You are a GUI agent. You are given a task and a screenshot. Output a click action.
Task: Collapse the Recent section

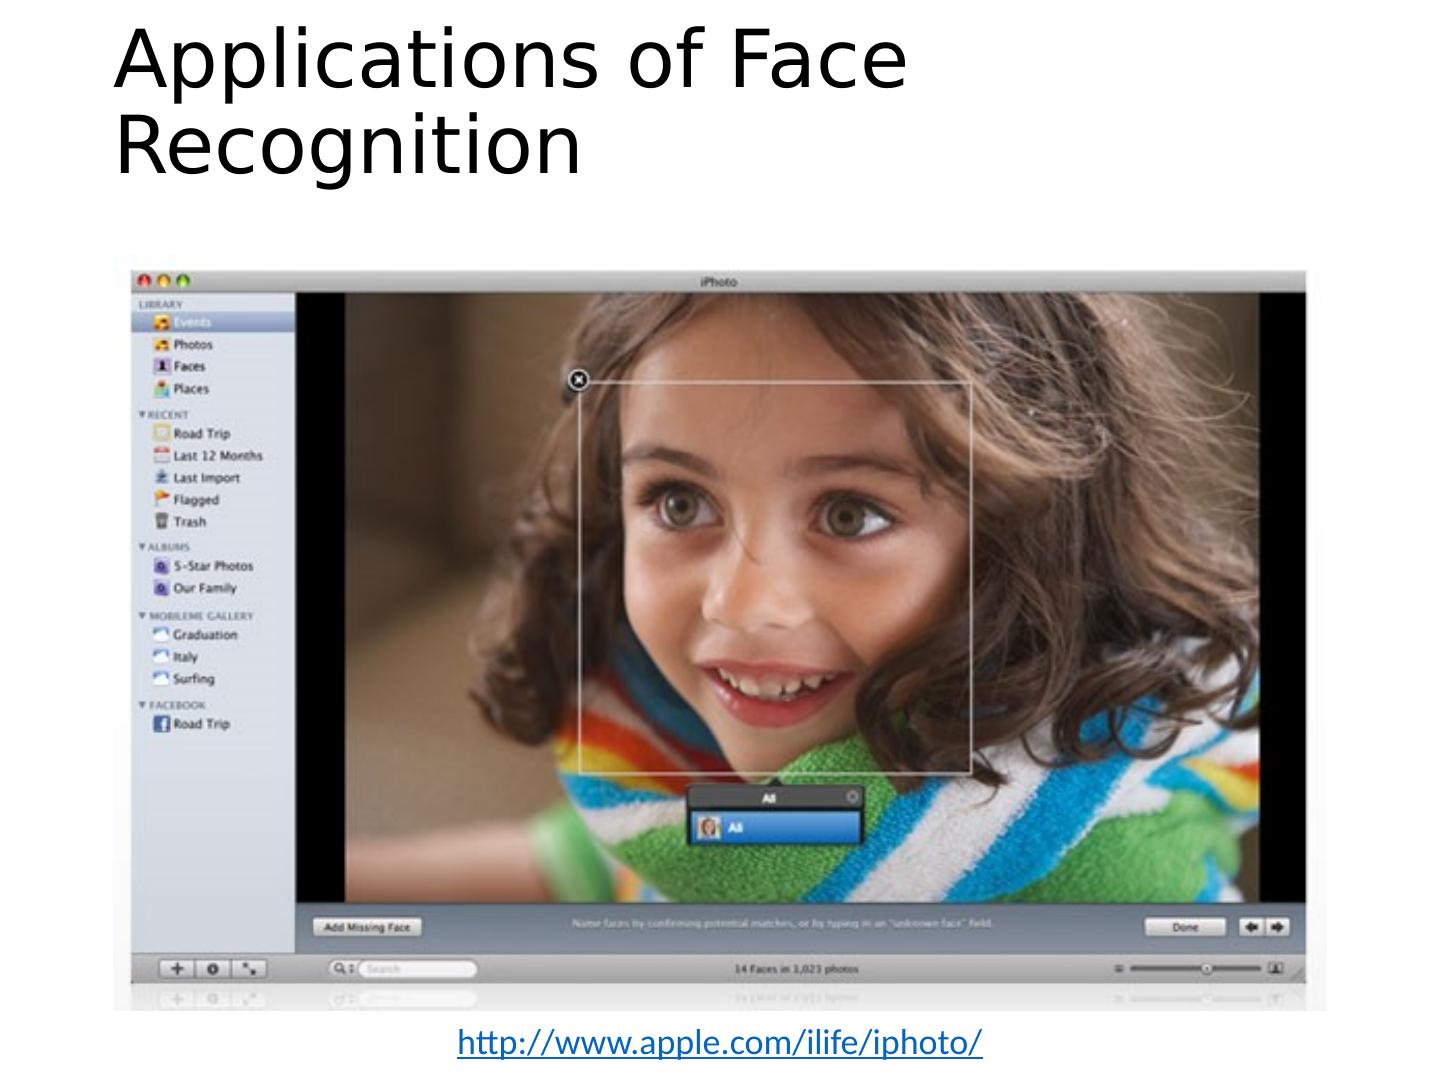coord(142,414)
